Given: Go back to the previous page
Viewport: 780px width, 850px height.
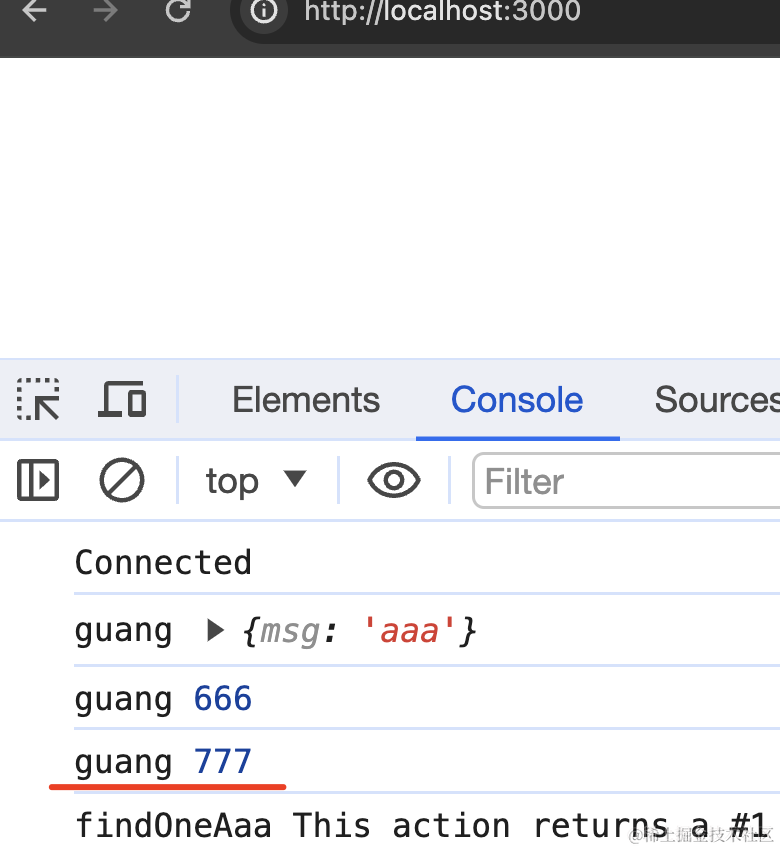Looking at the screenshot, I should [35, 12].
